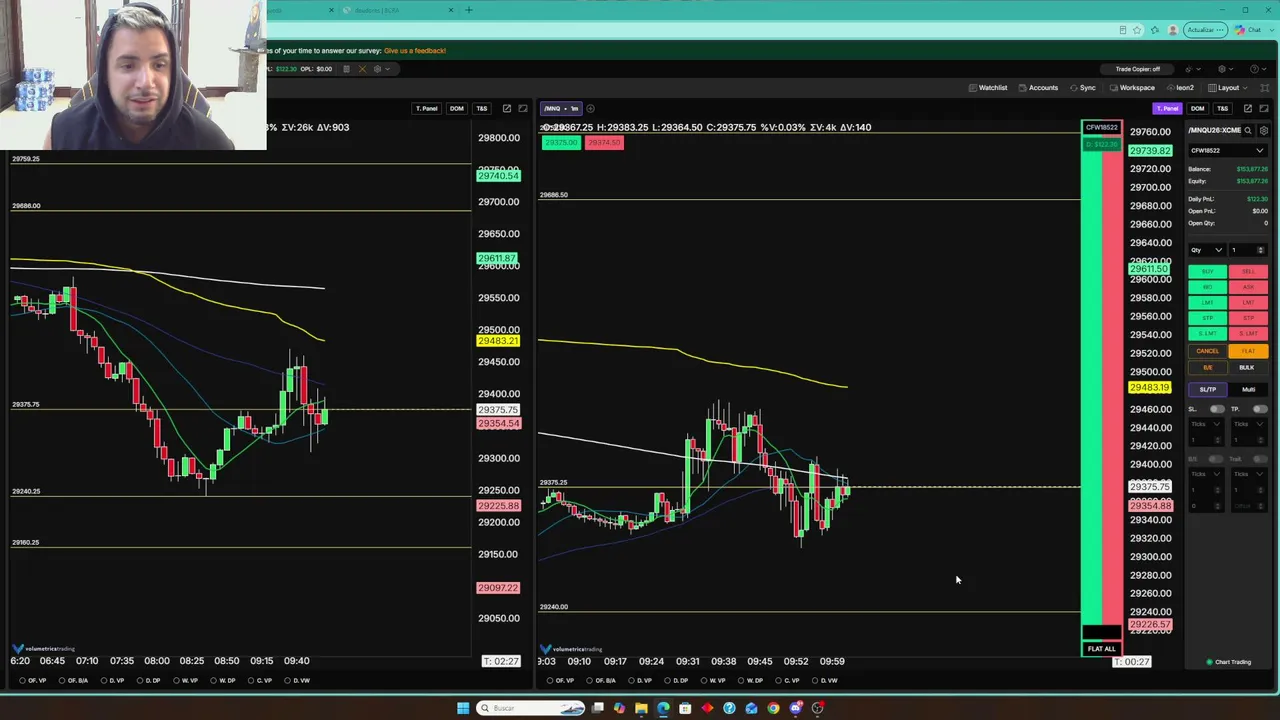Cancel all orders with CANCEL button

(1207, 351)
